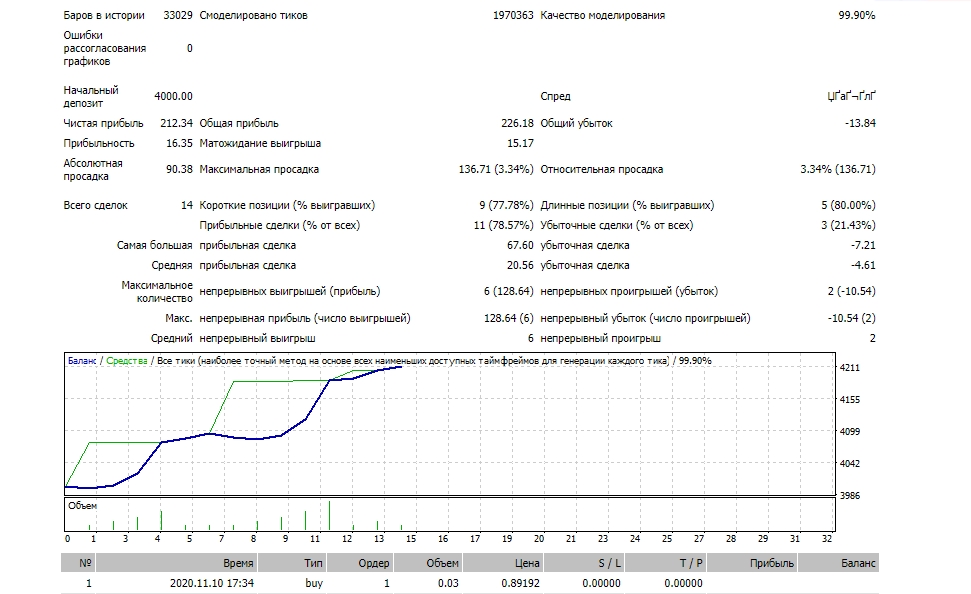Screen dimensions: 971x594
Task: Click the consecutive profit value 128.64 (6)
Action: (508, 318)
